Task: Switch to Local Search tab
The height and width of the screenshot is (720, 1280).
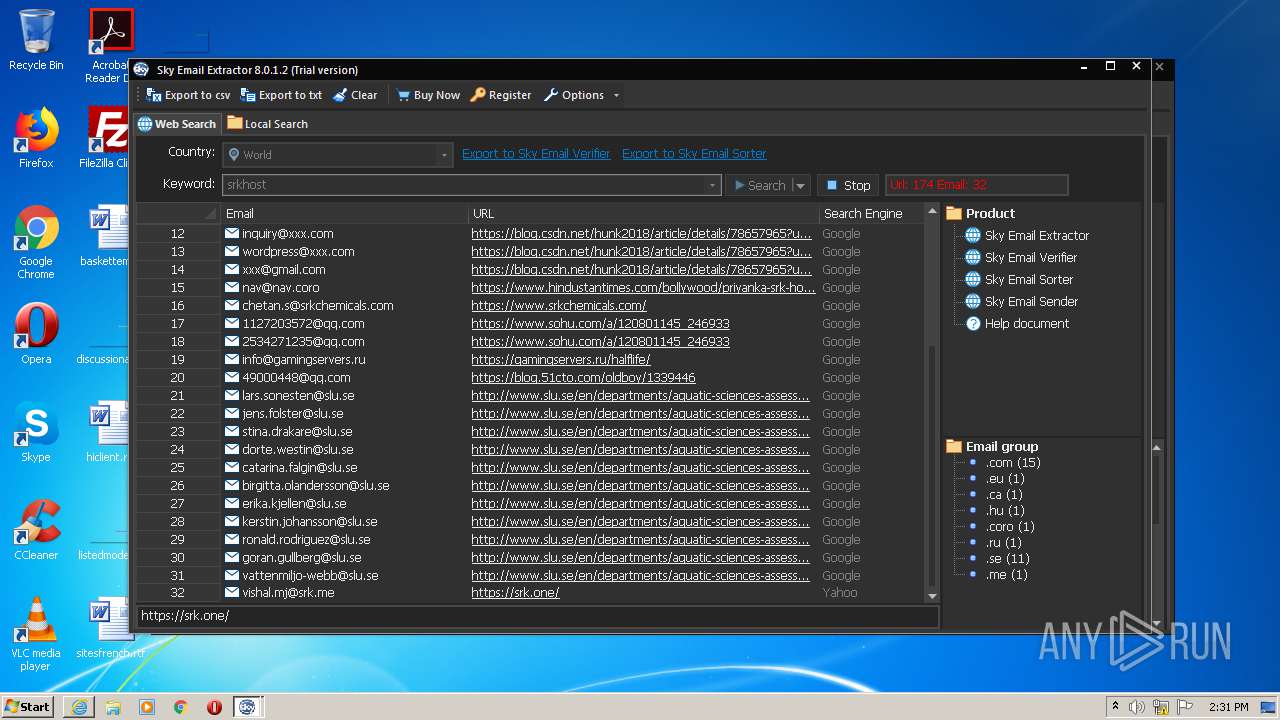Action: coord(267,124)
